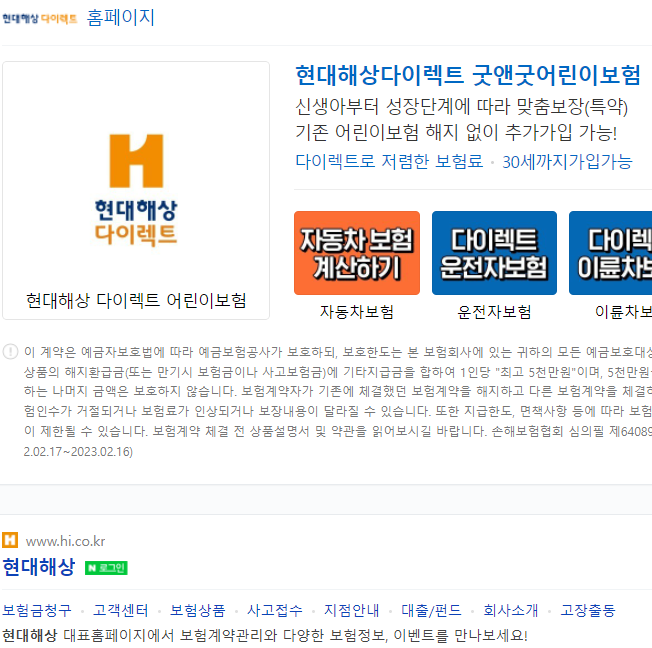This screenshot has height=648, width=652.
Task: Go to 지점안내 sublink
Action: 352,610
